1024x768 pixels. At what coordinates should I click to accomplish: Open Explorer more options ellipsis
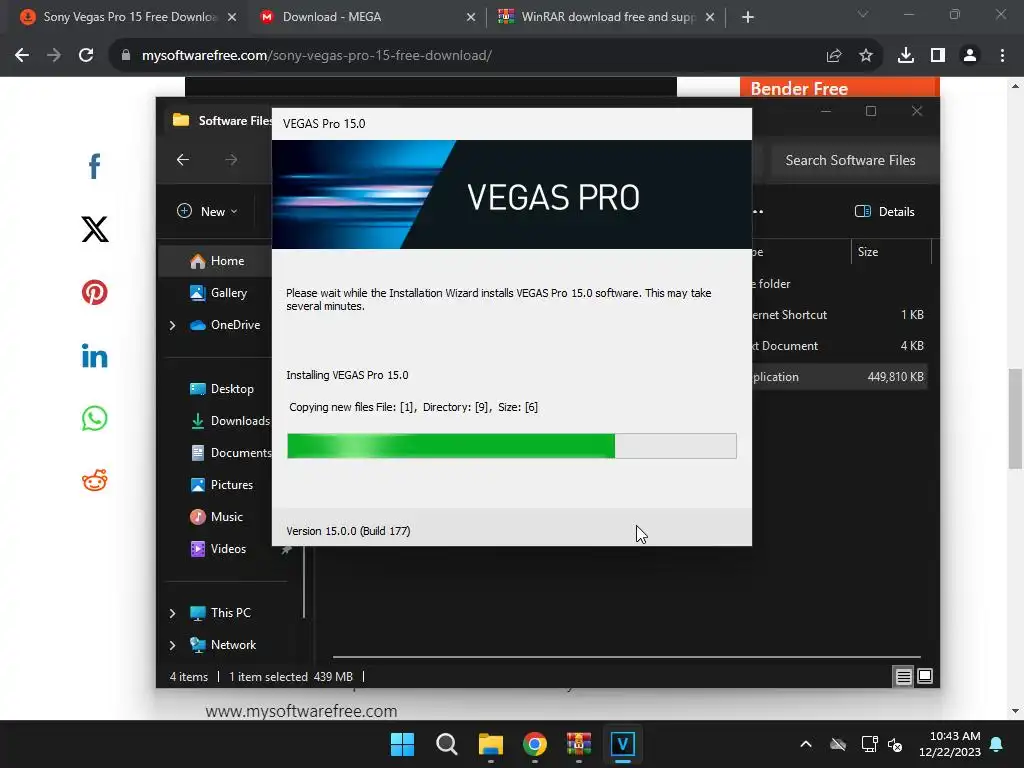tap(758, 212)
